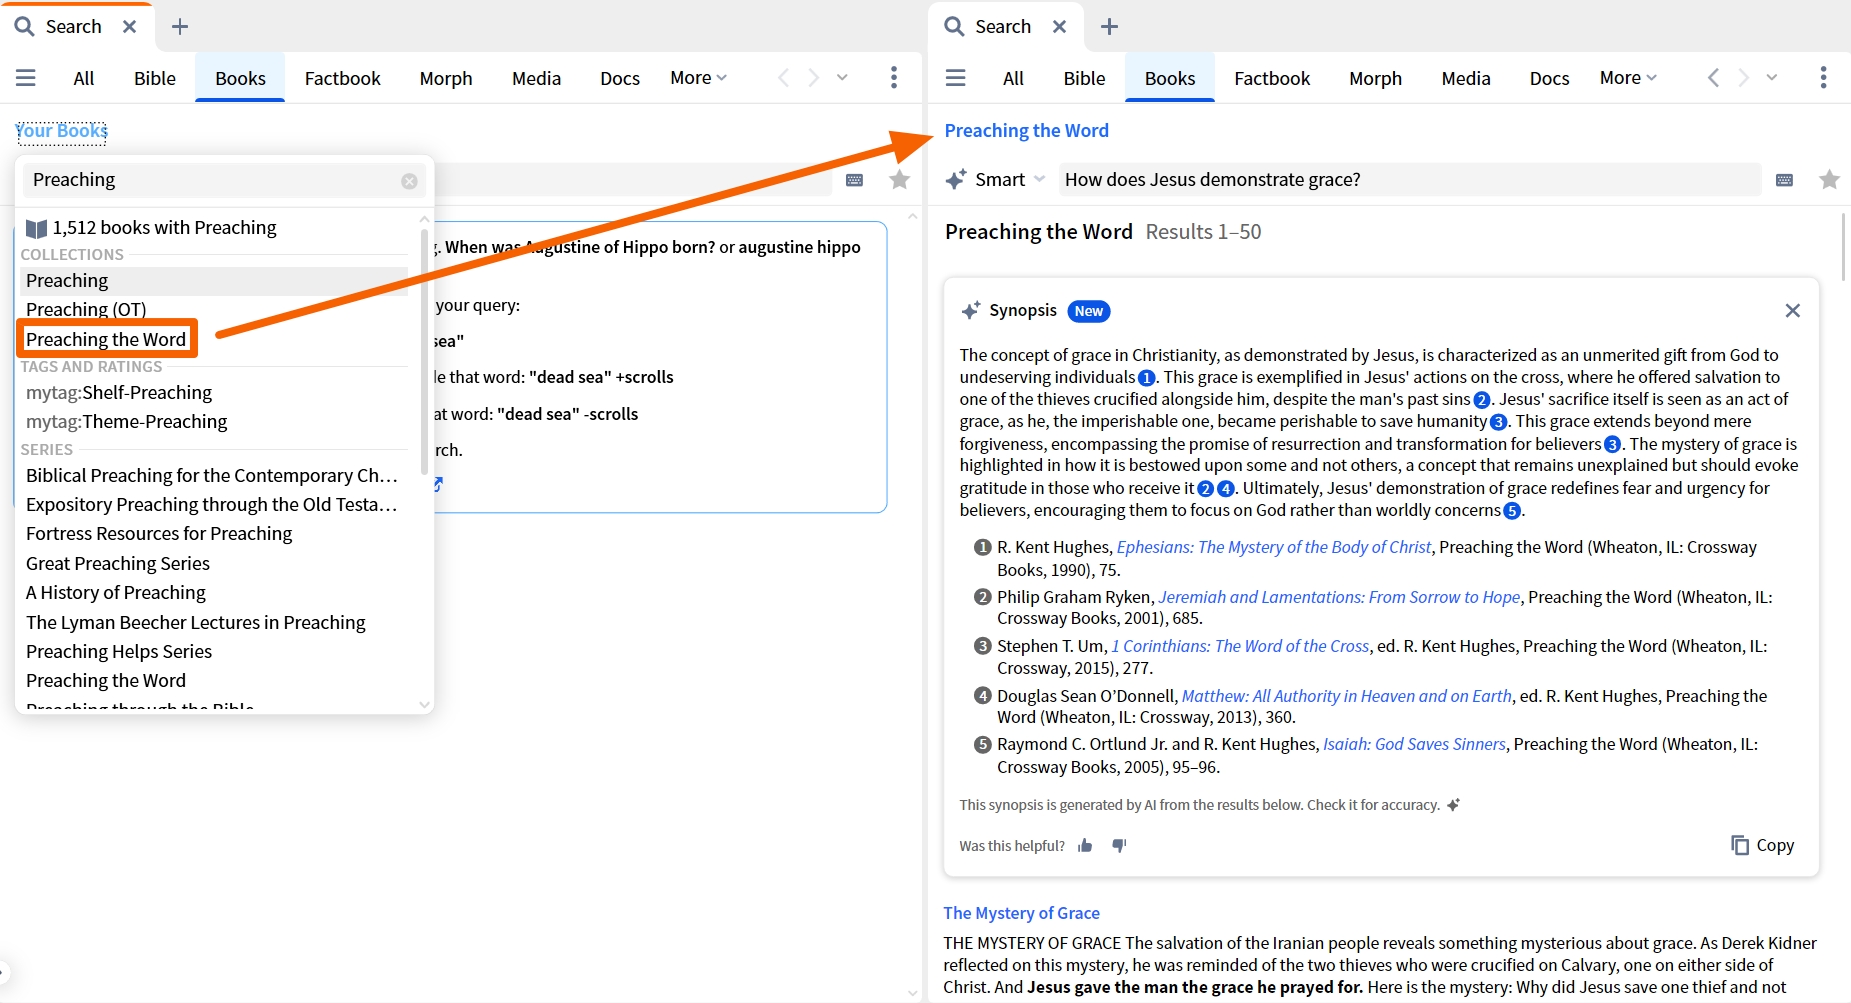Screen dimensions: 1851x1003
Task: Open hamburger menu in right Search panel
Action: pyautogui.click(x=956, y=78)
